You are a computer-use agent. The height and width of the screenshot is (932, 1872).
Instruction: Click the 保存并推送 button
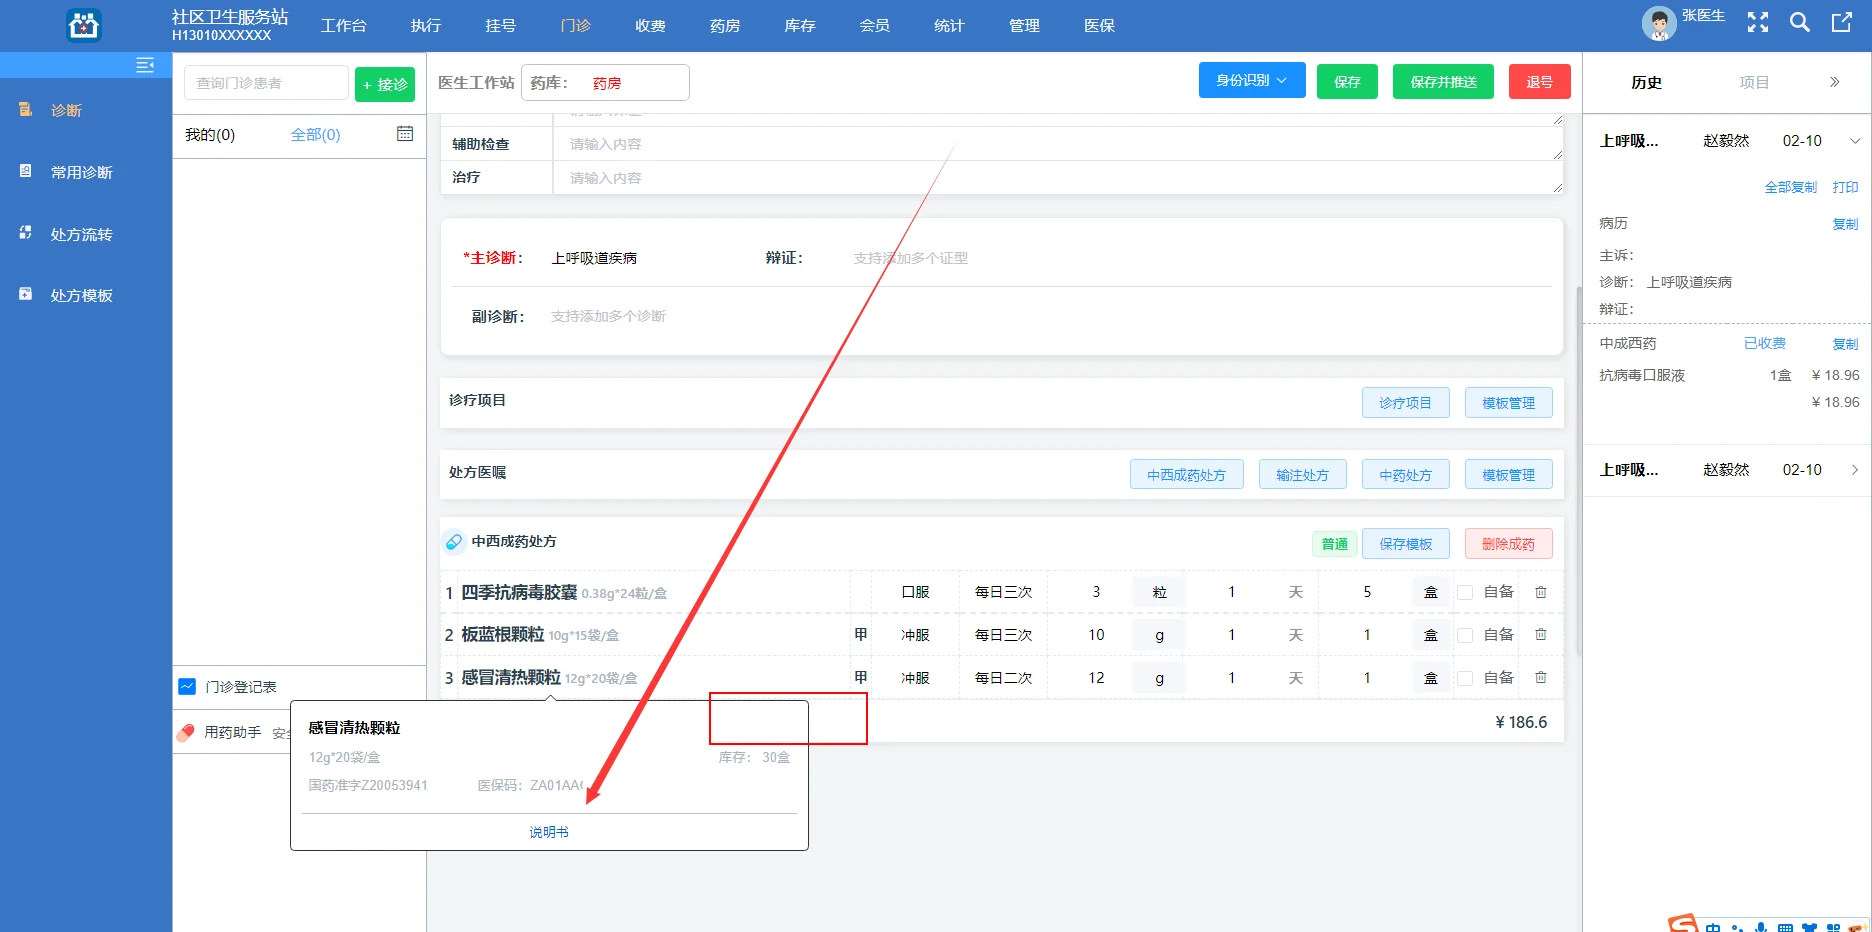coord(1442,81)
